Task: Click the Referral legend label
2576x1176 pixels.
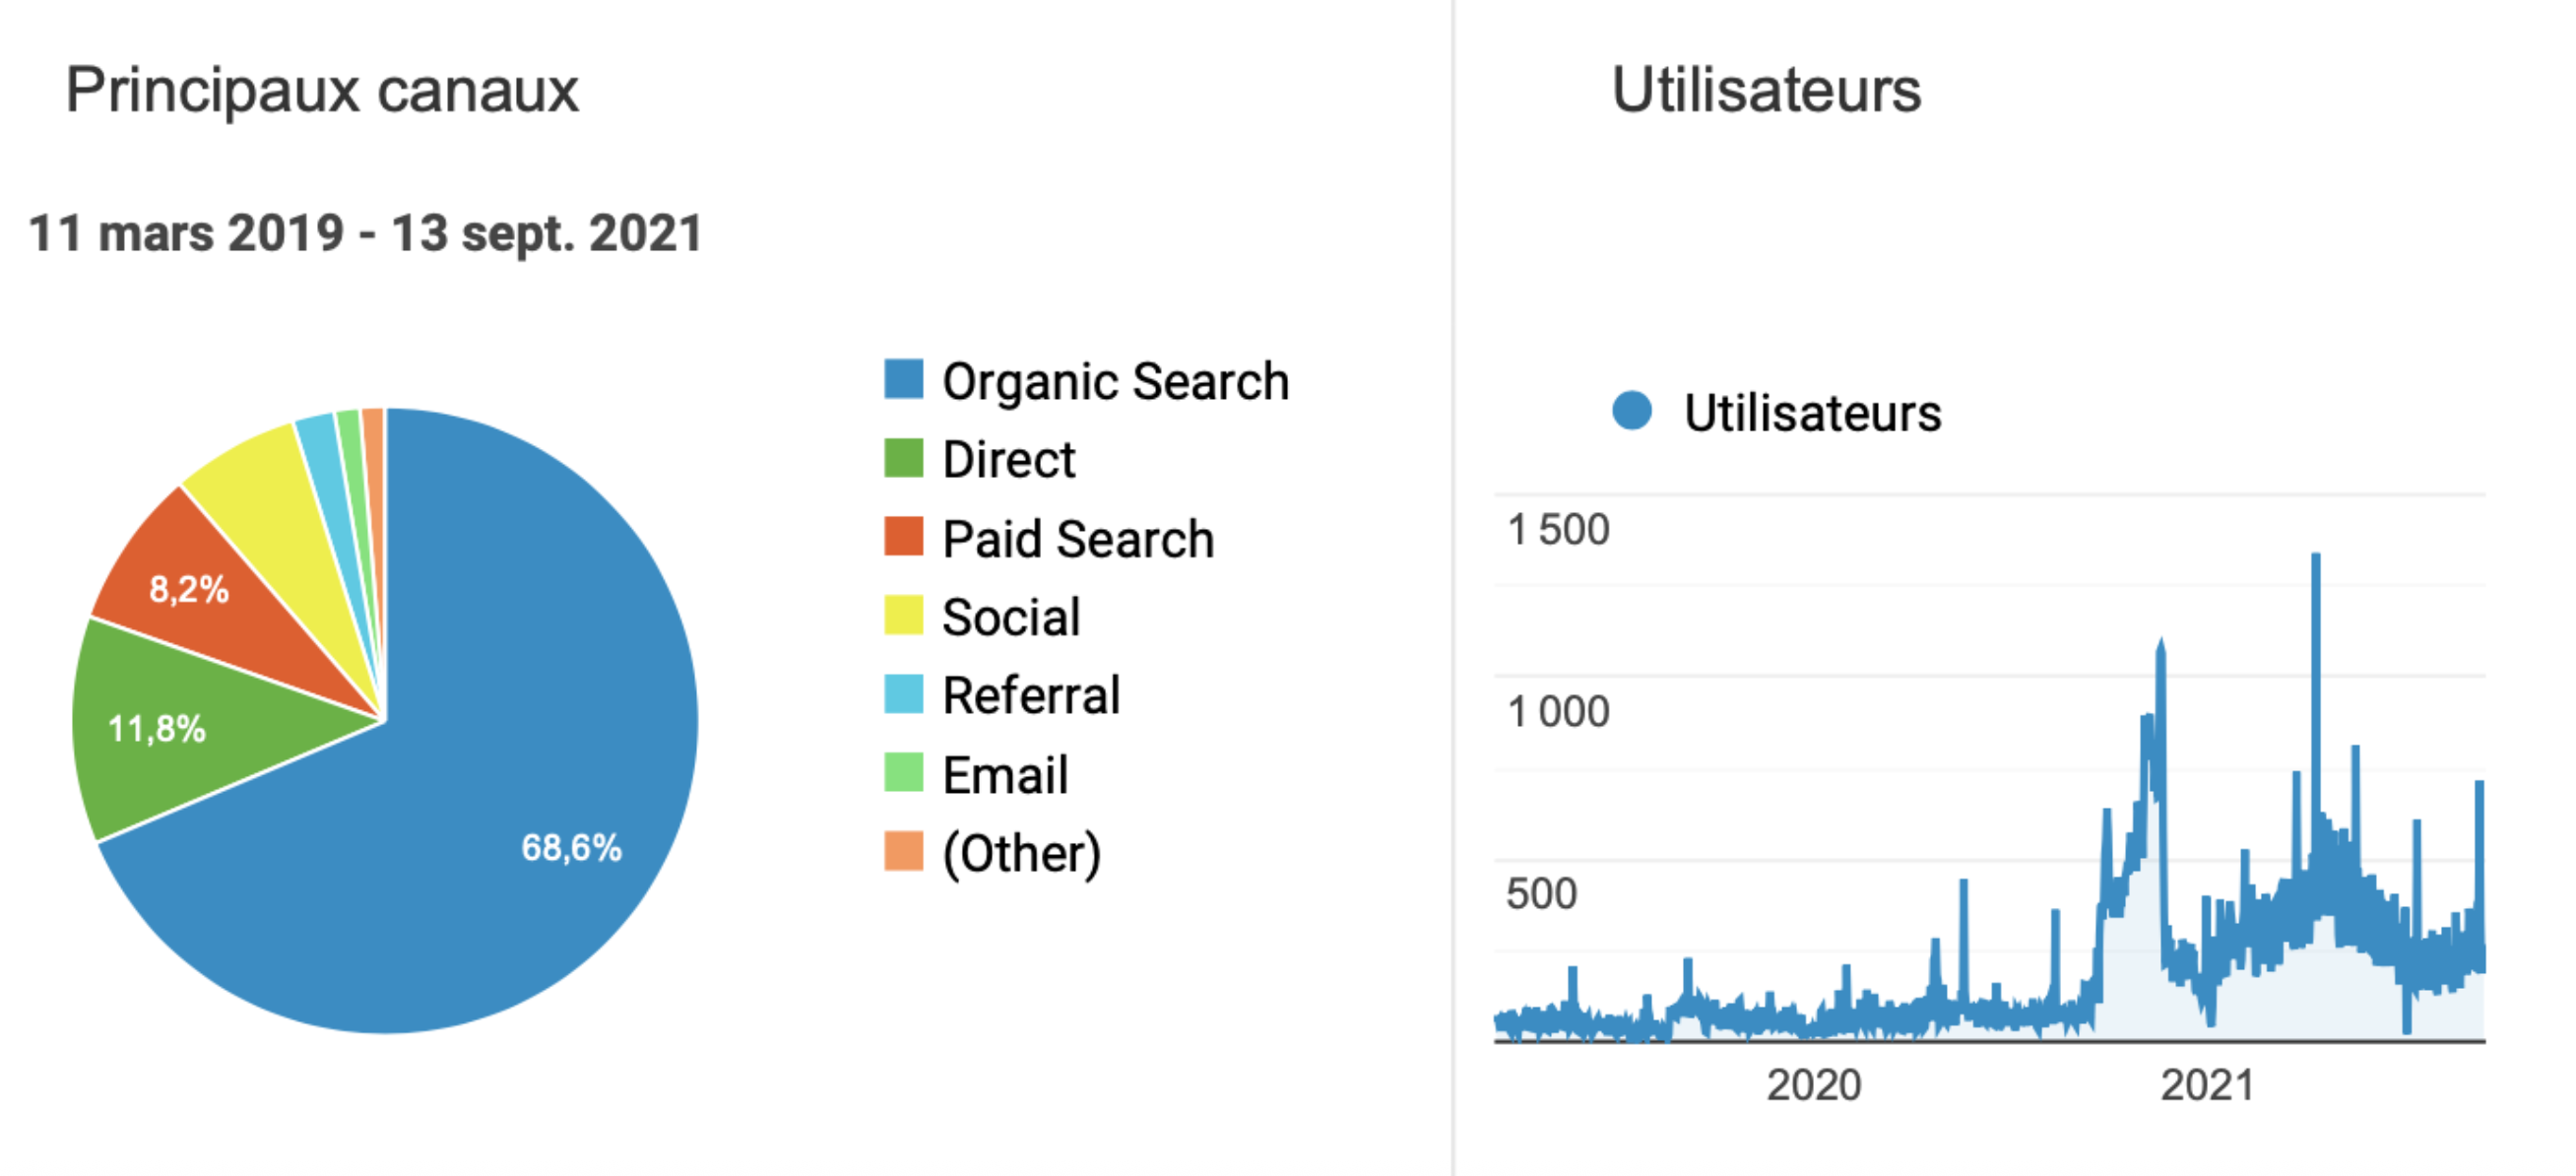Action: click(x=1031, y=695)
